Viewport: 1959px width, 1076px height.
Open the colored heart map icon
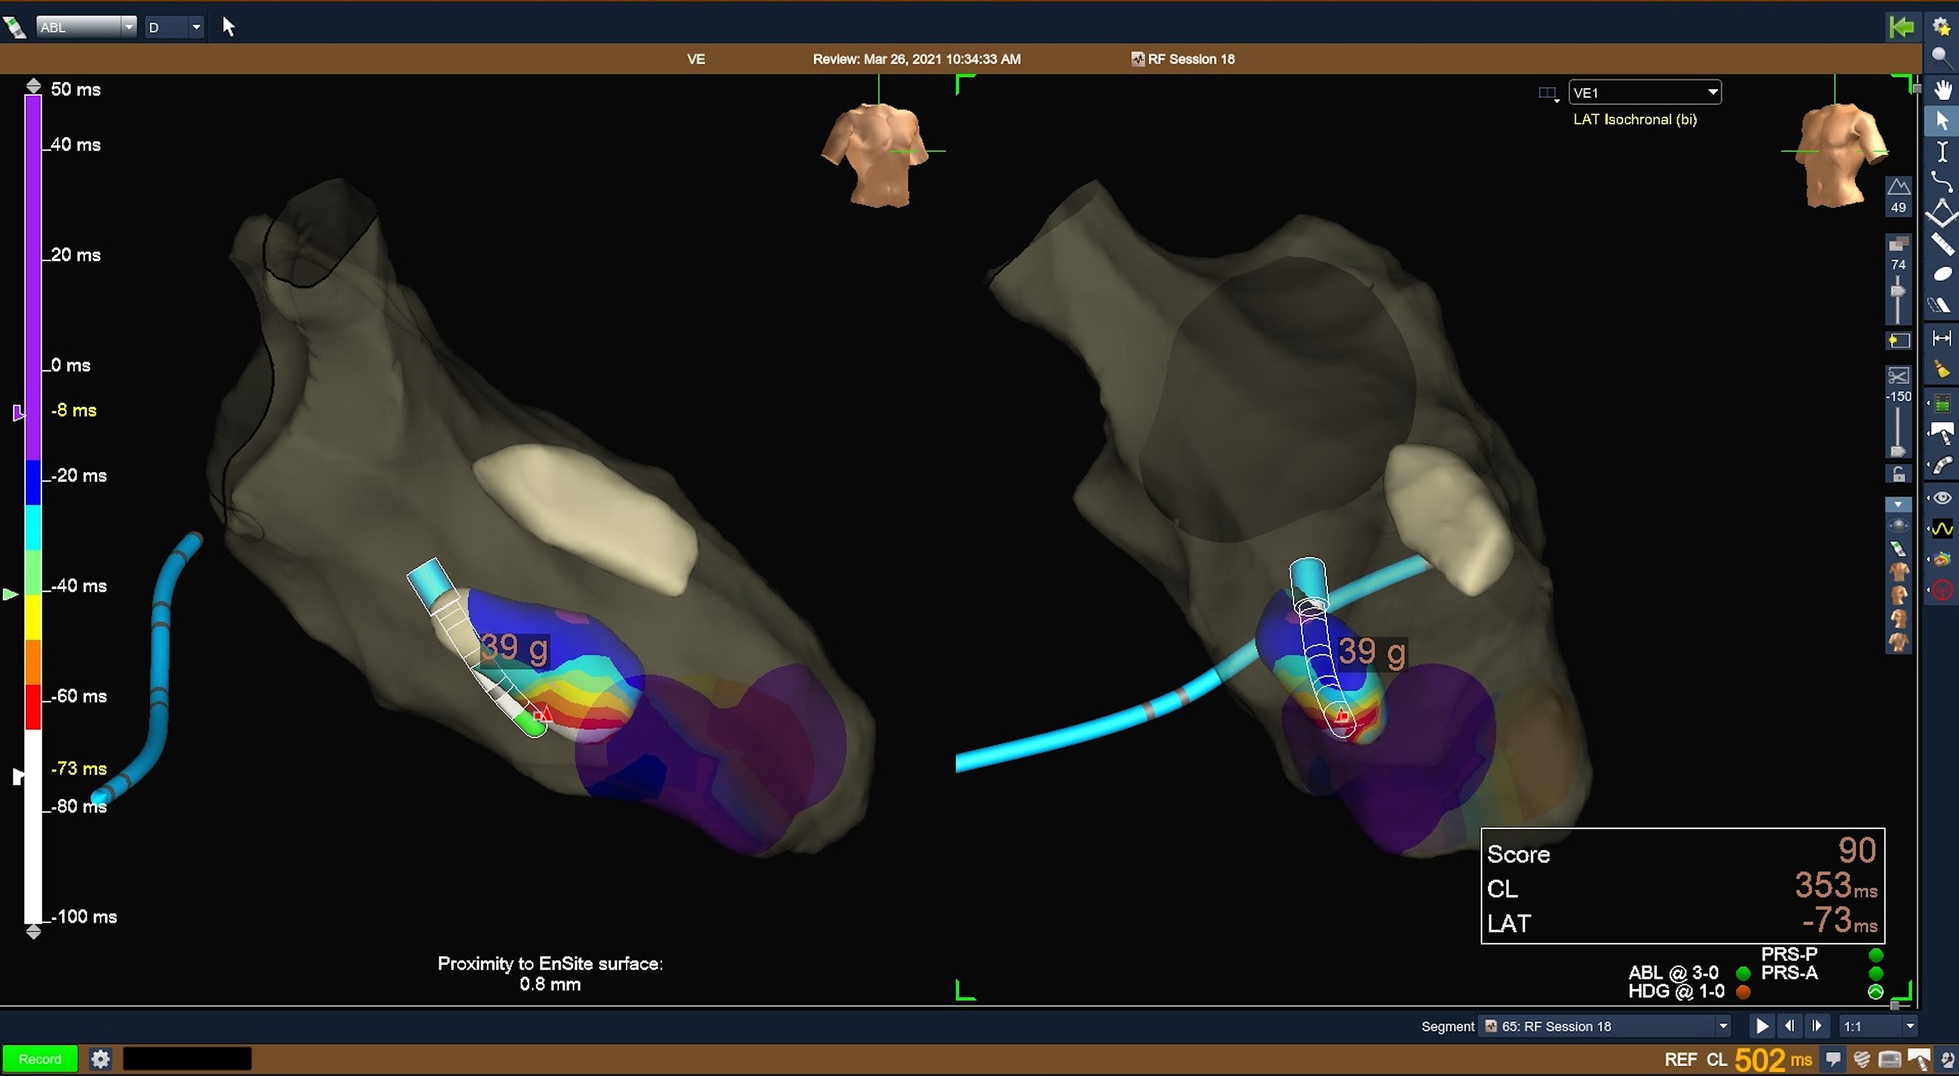point(1942,559)
